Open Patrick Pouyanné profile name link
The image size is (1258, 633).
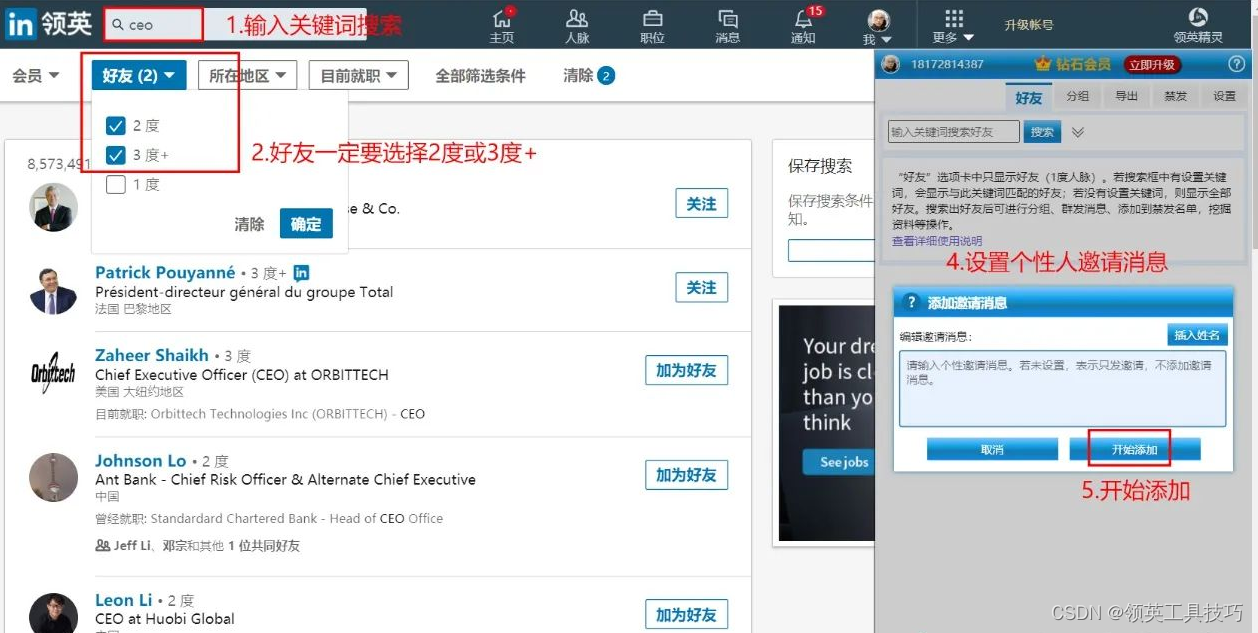165,272
